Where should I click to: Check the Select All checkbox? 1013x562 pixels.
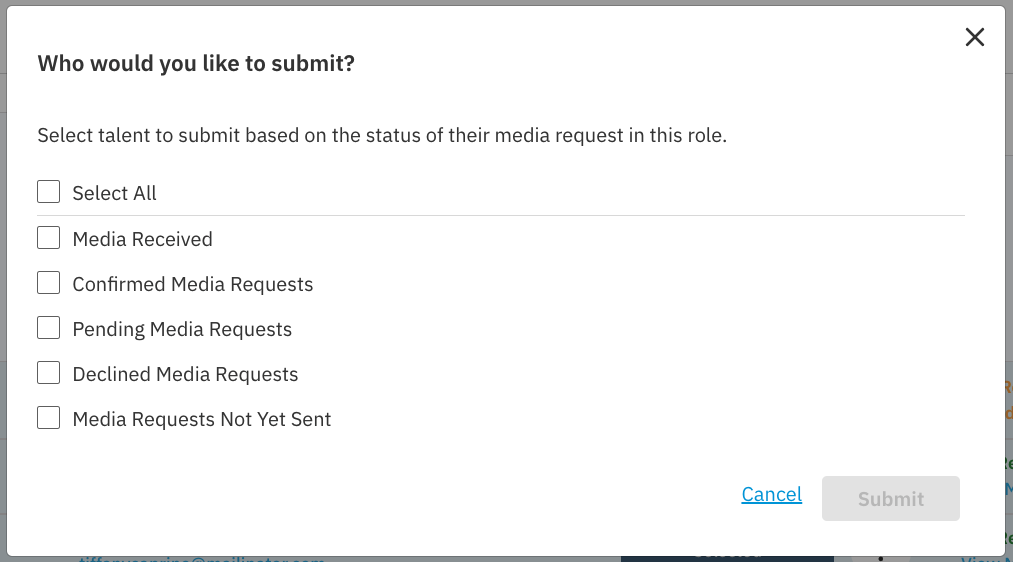(49, 192)
